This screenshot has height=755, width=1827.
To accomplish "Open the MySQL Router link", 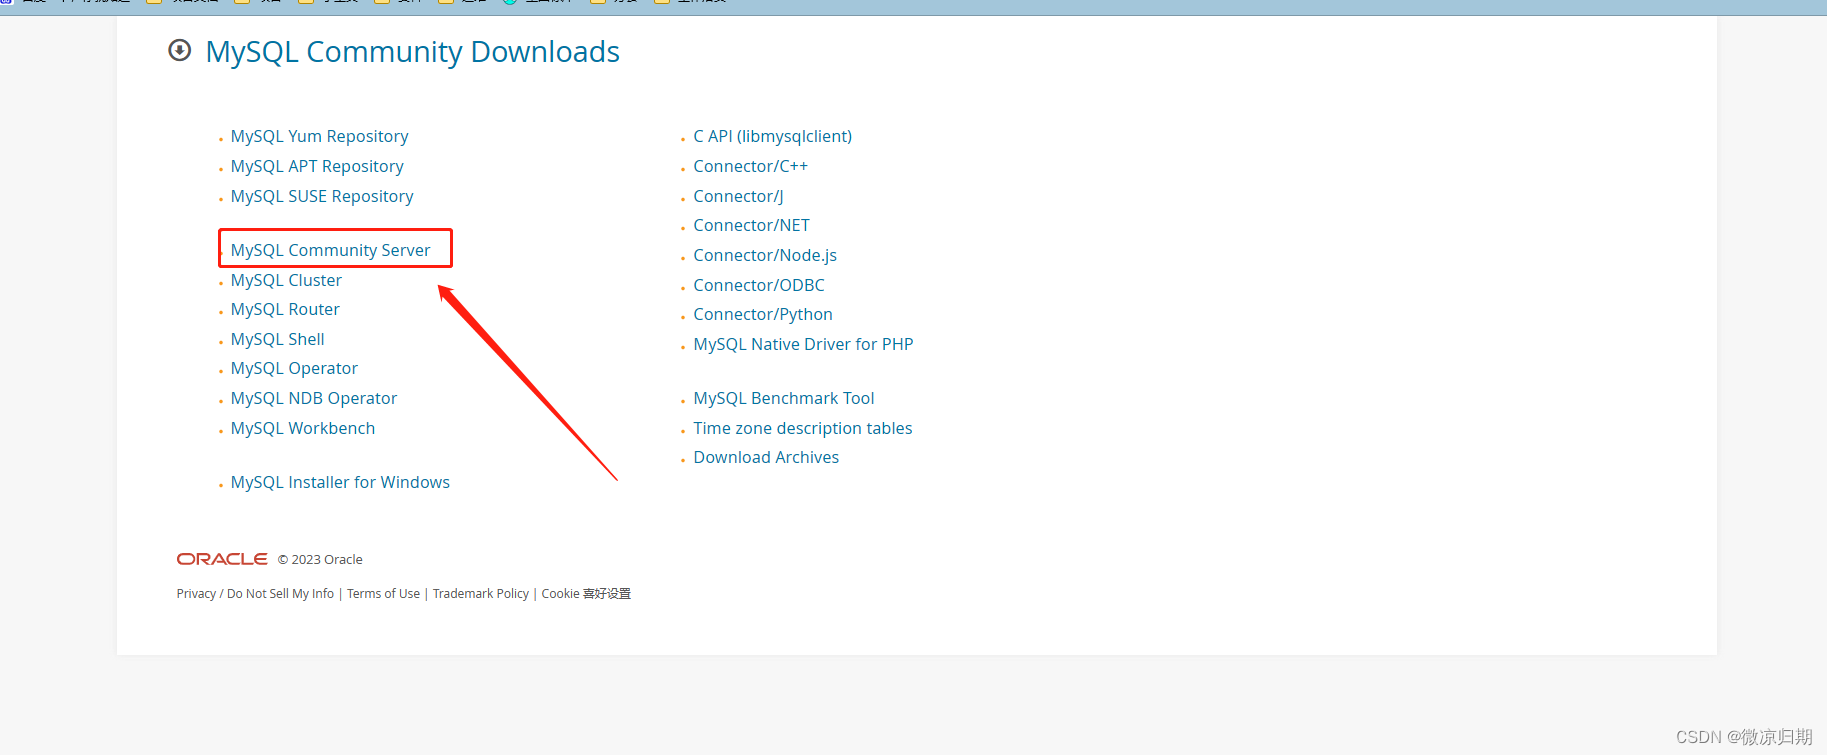I will (285, 309).
